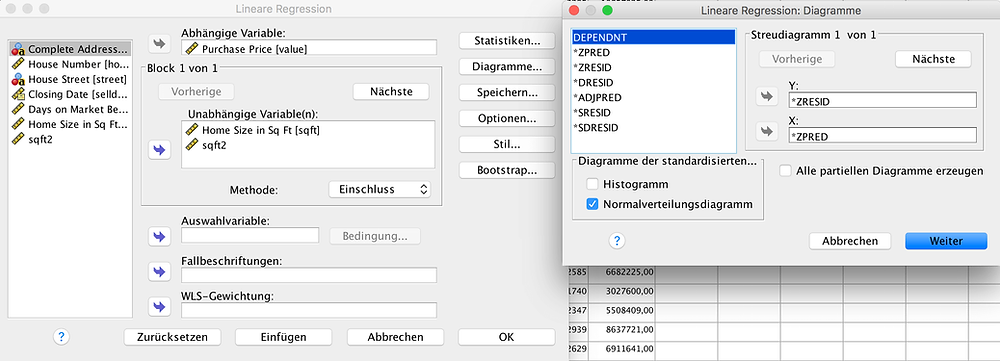The height and width of the screenshot is (361, 1000).
Task: Click the nominal icon of House Street variable
Action: 18,79
